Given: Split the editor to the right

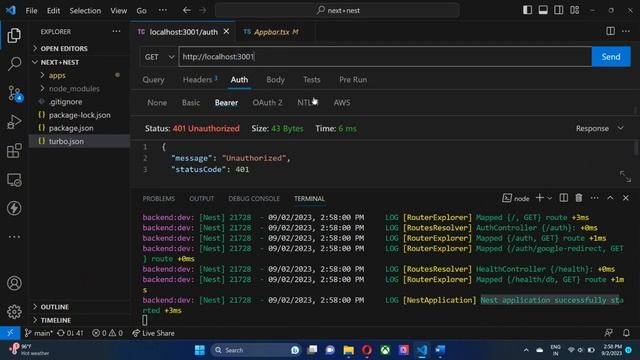Looking at the screenshot, I should coord(610,31).
